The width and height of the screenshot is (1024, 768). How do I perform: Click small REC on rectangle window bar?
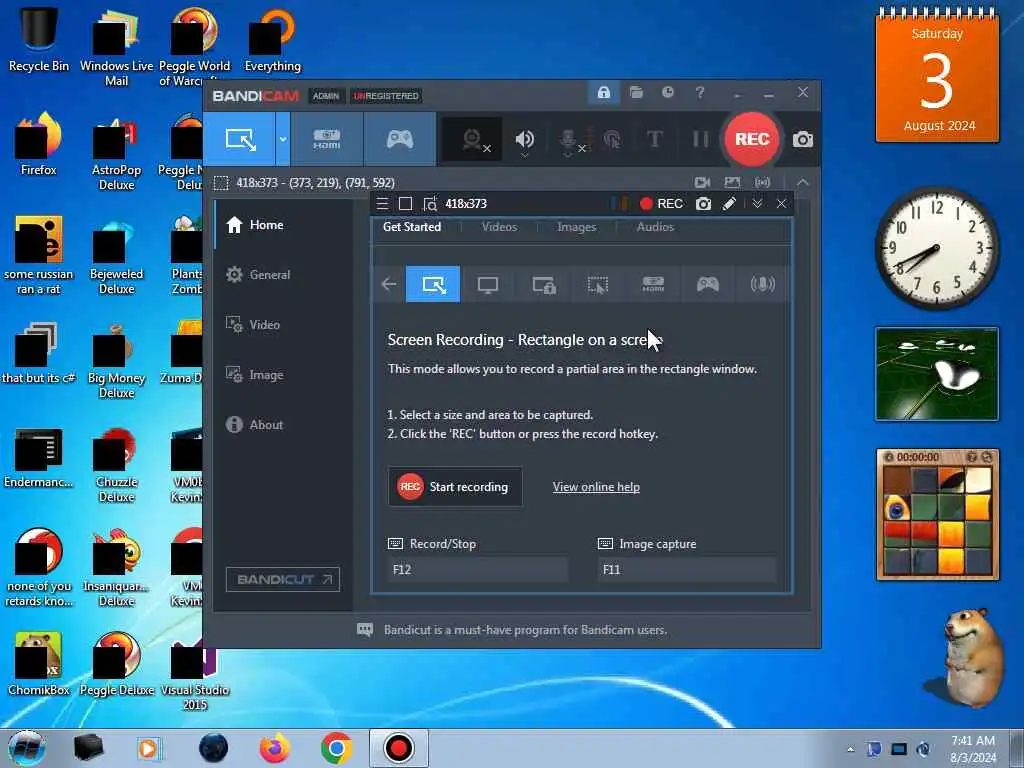click(661, 204)
